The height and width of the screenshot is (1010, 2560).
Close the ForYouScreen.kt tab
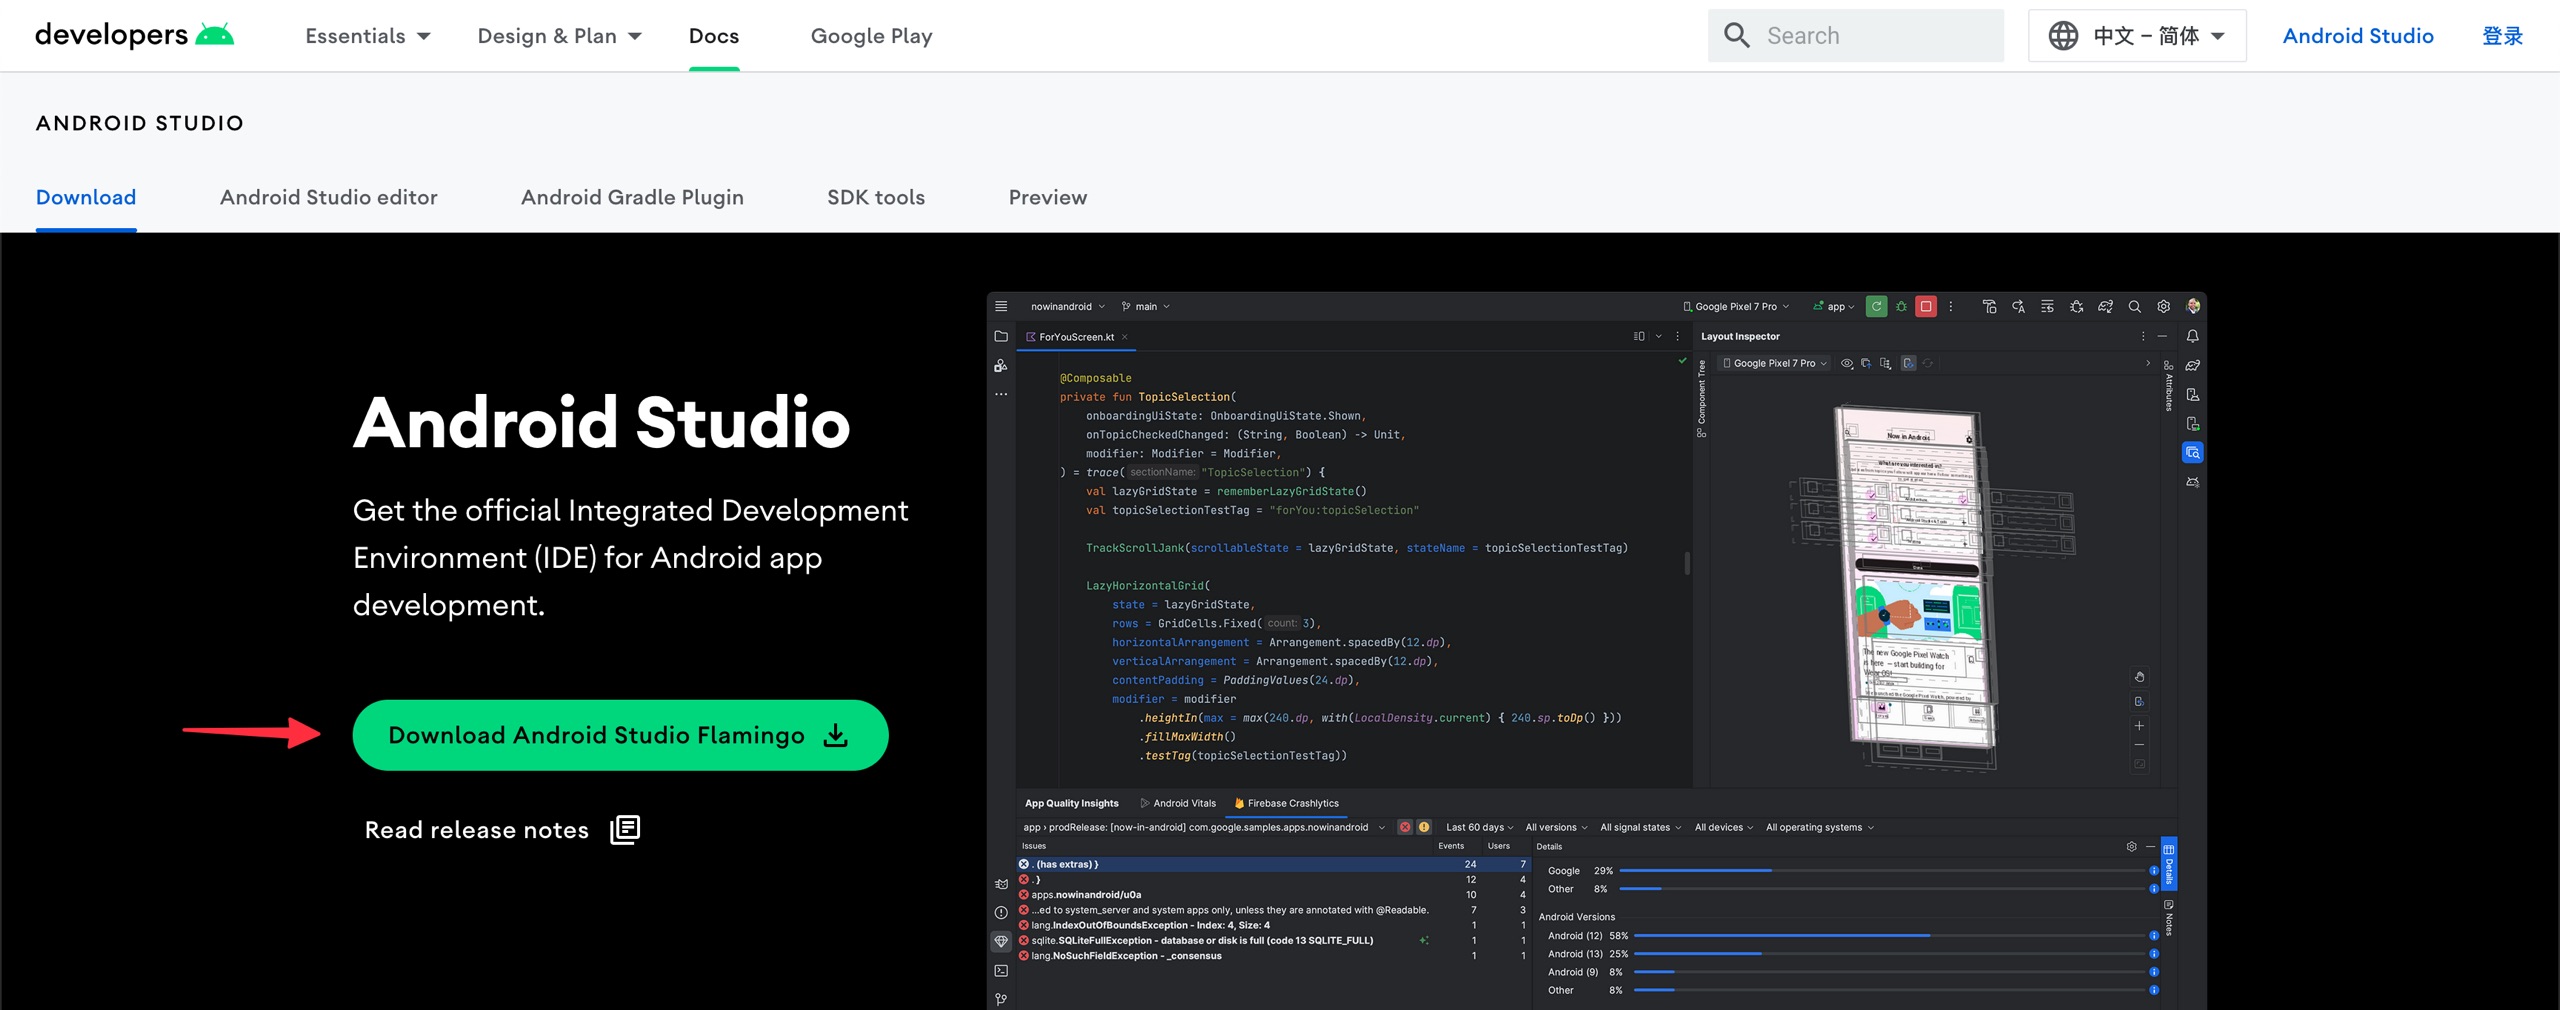click(x=1125, y=337)
